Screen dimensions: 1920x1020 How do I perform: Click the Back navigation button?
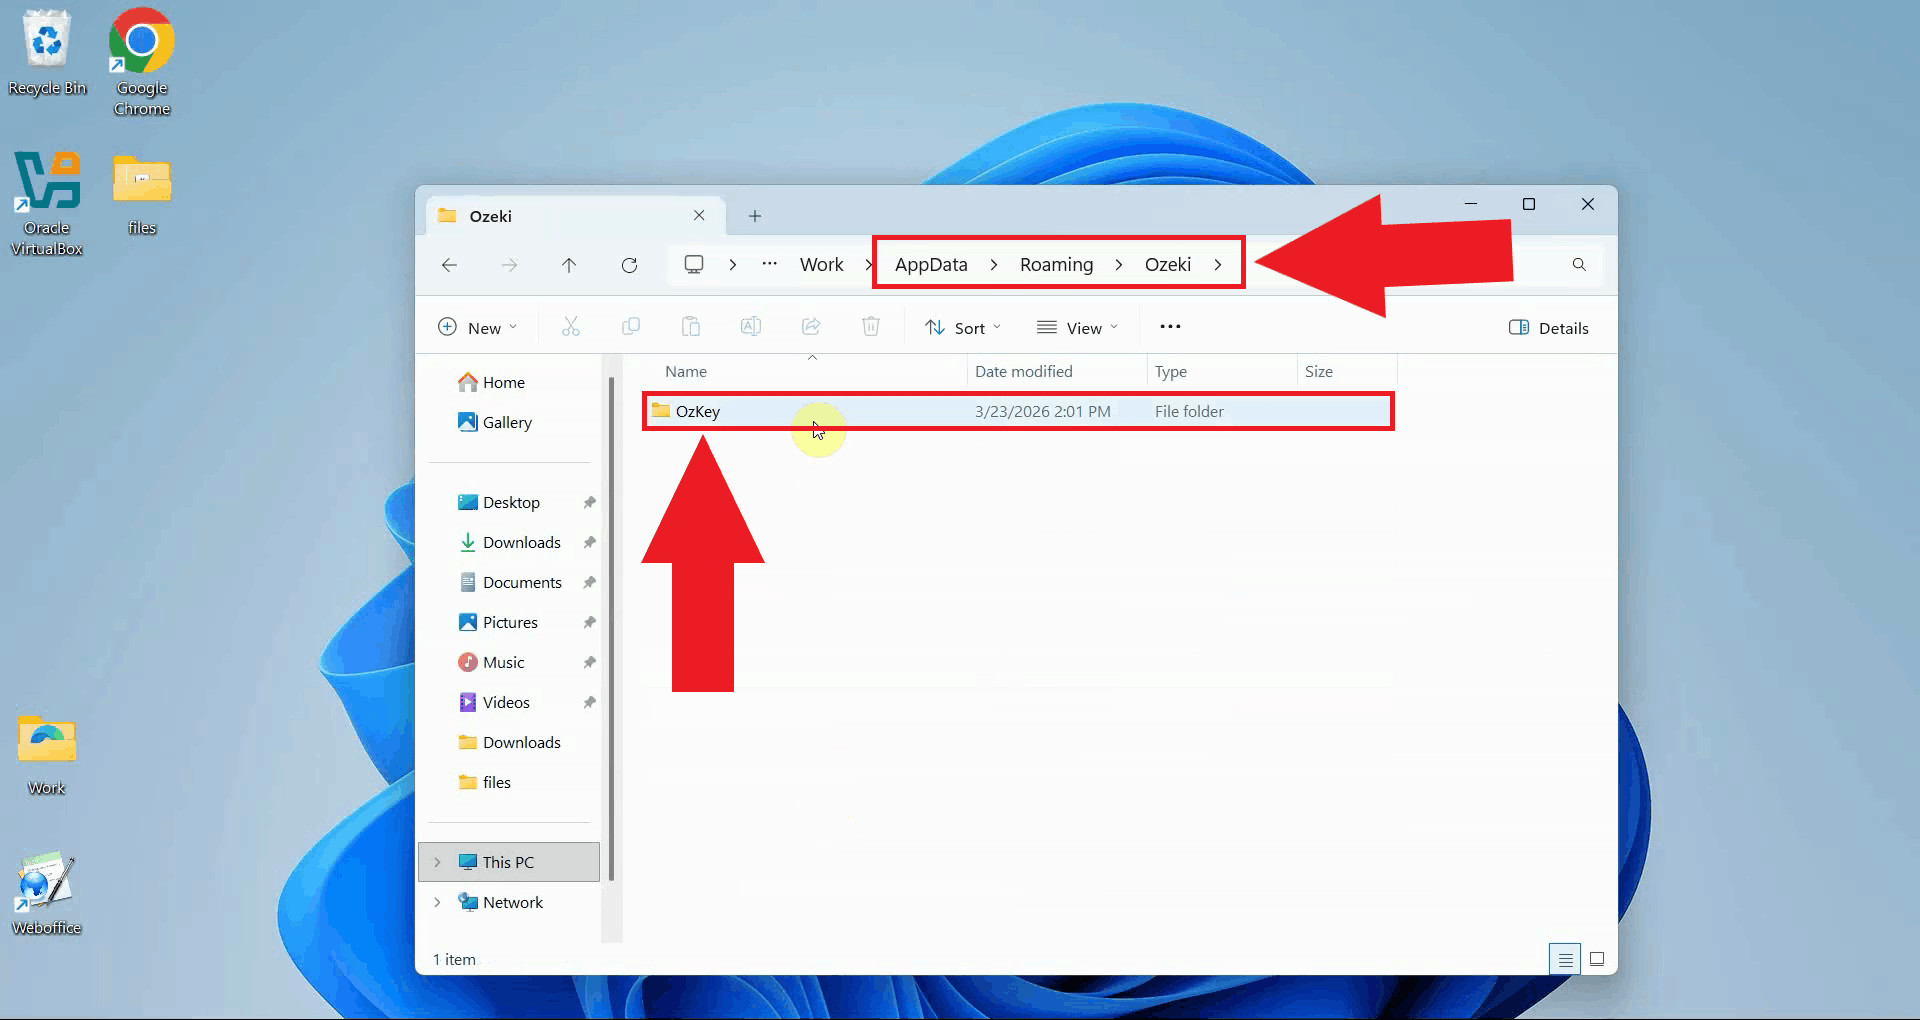coord(449,264)
